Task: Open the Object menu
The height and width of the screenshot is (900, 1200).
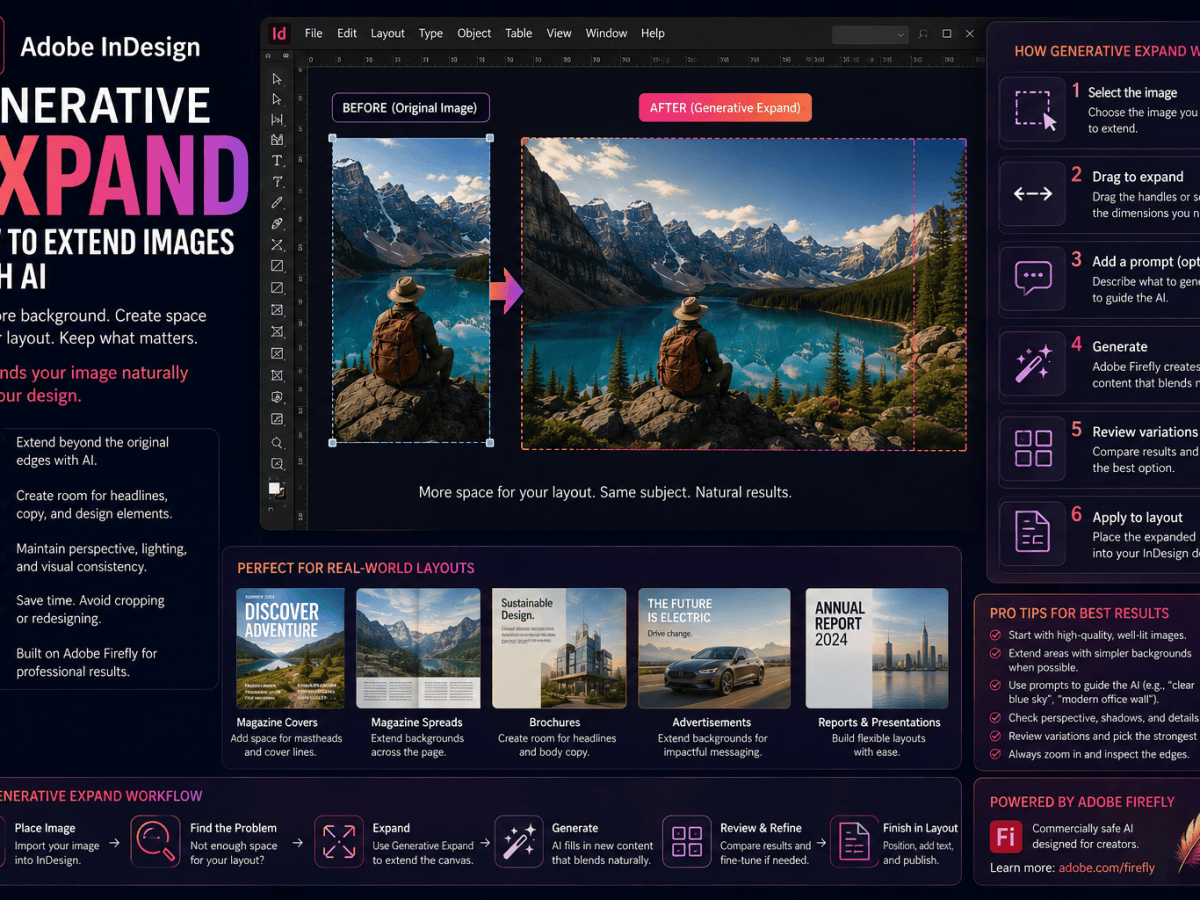Action: click(x=474, y=33)
